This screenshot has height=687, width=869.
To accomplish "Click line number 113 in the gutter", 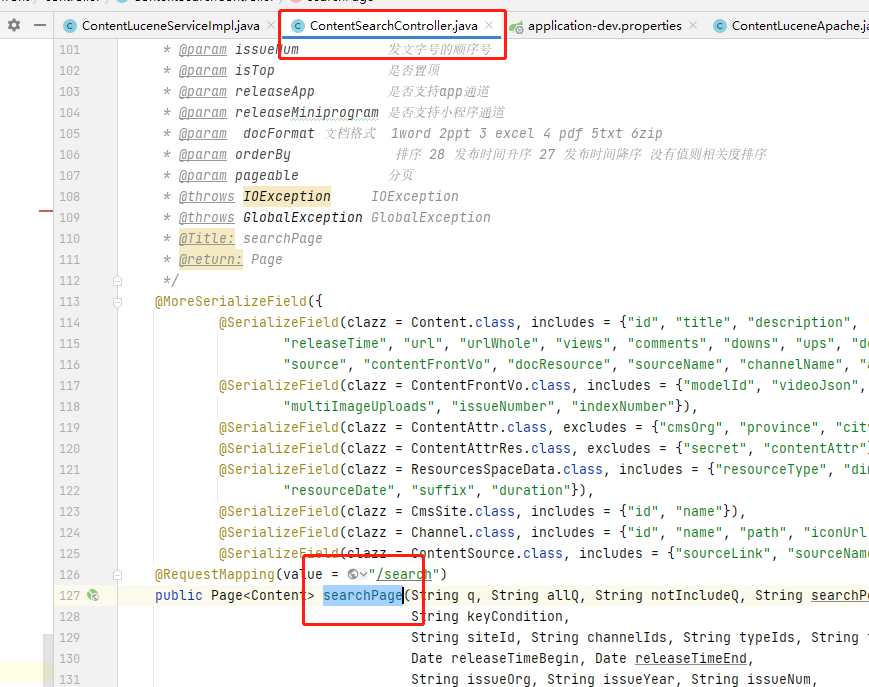I will point(69,302).
